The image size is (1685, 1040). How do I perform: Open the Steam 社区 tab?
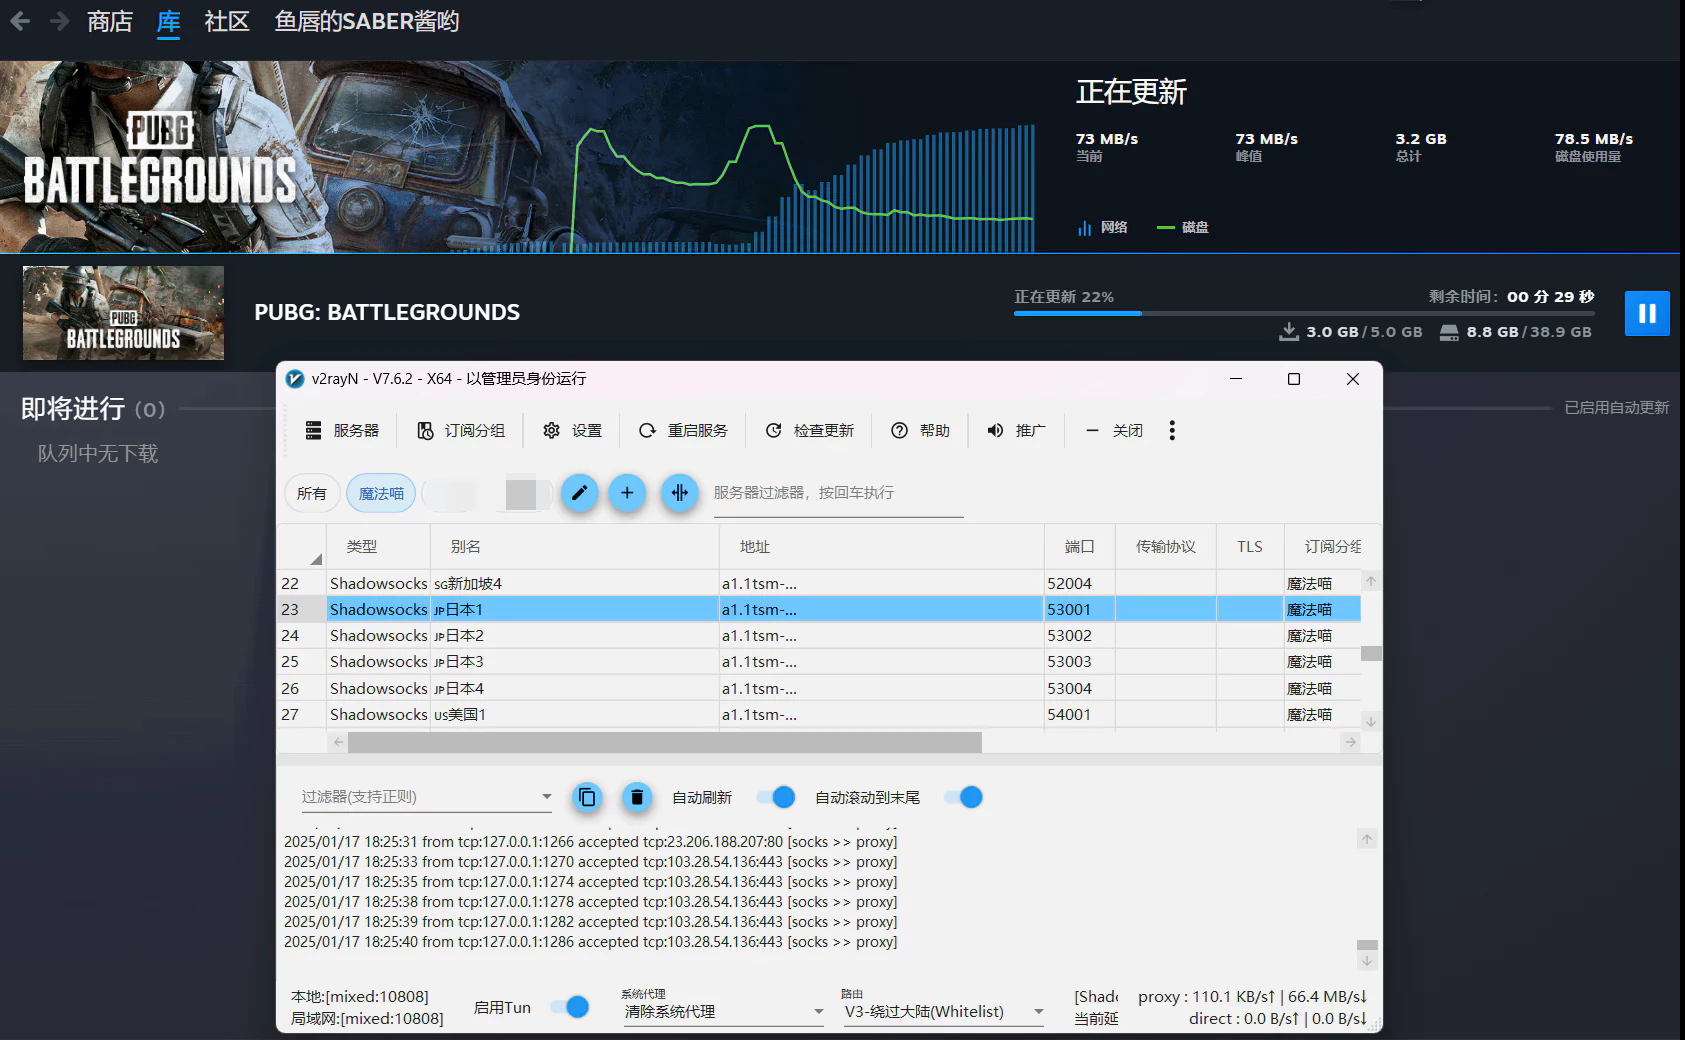pyautogui.click(x=227, y=21)
